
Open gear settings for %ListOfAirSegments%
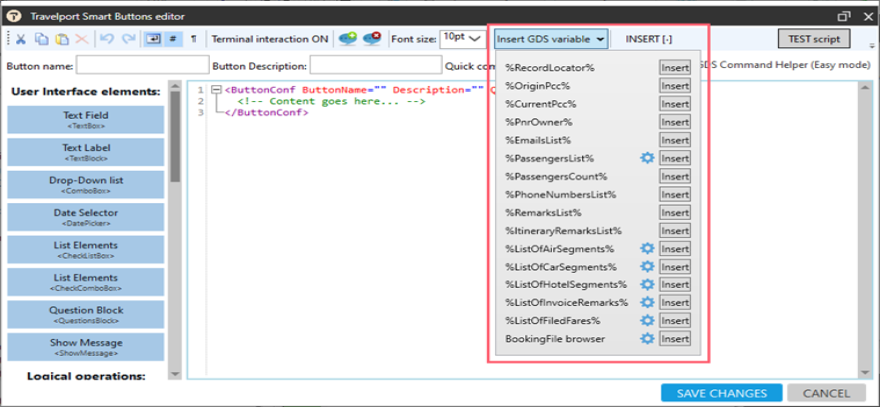coord(647,249)
